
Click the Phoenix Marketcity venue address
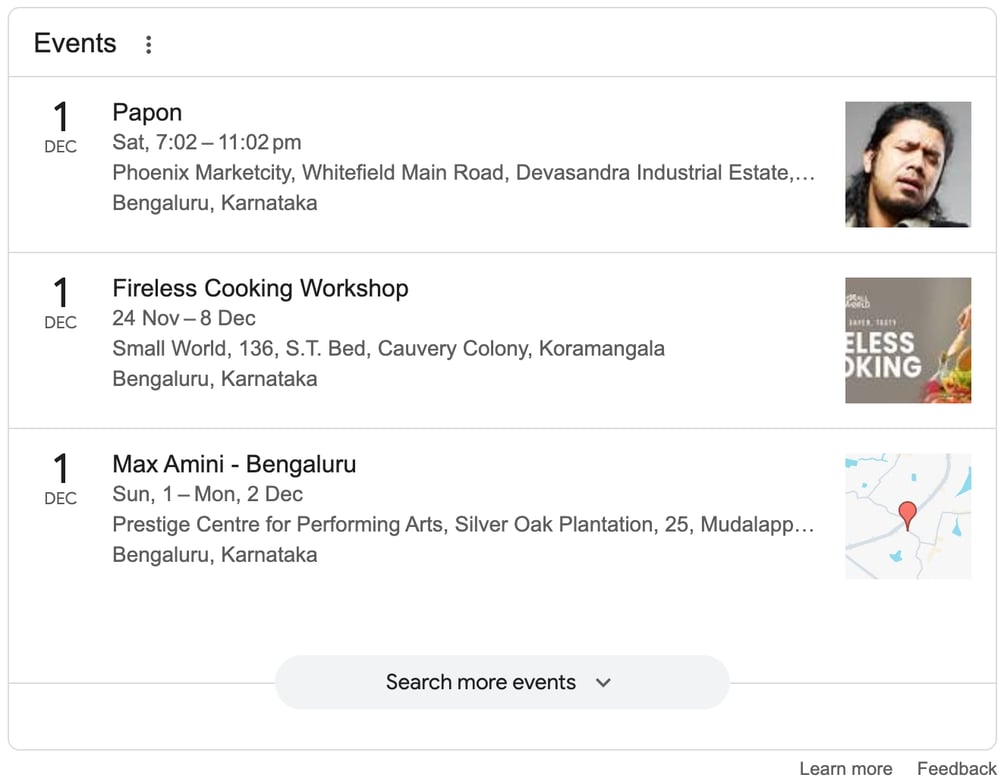pyautogui.click(x=463, y=172)
